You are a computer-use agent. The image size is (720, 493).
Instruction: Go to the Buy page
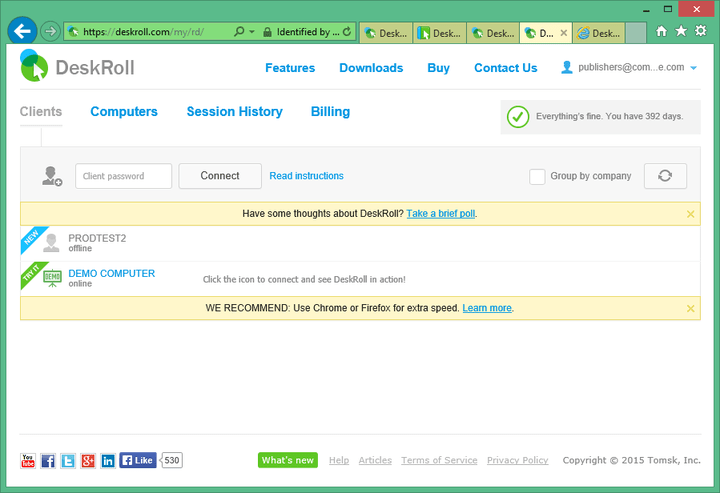click(x=439, y=68)
